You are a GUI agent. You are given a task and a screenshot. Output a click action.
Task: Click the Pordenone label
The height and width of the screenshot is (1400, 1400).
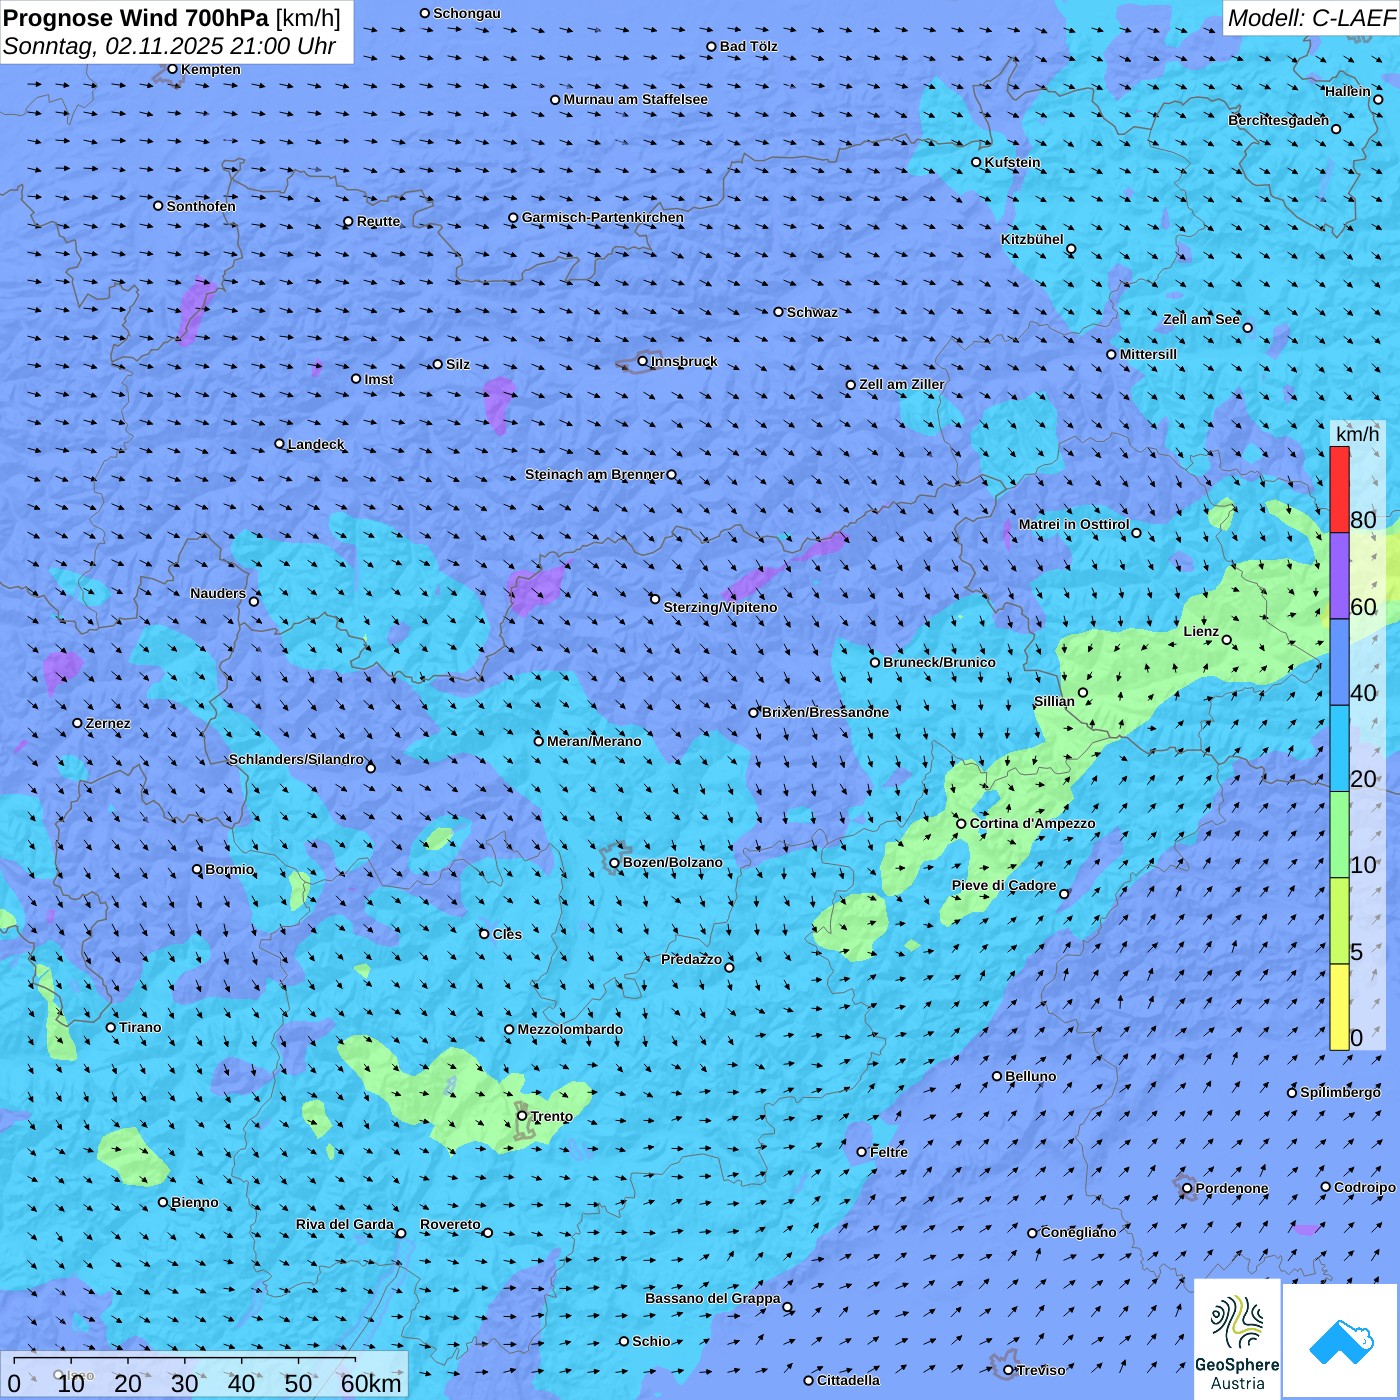(x=1232, y=1188)
